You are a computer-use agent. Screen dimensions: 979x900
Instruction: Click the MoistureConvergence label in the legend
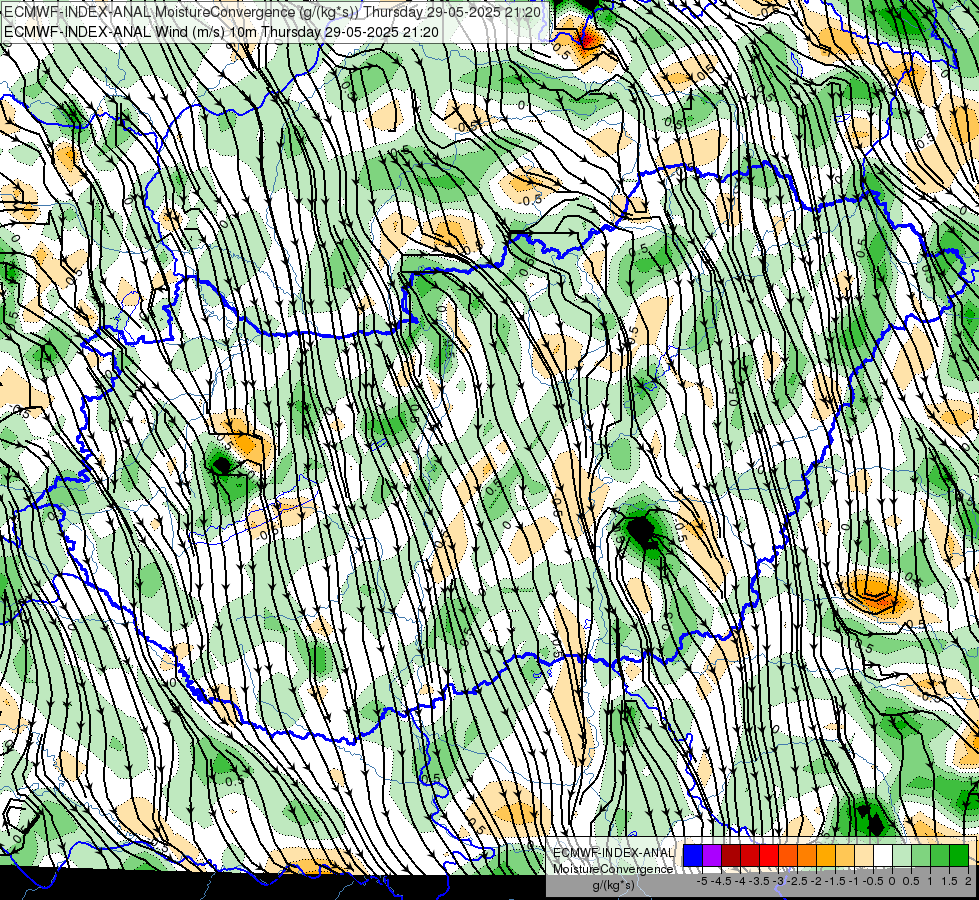[613, 869]
